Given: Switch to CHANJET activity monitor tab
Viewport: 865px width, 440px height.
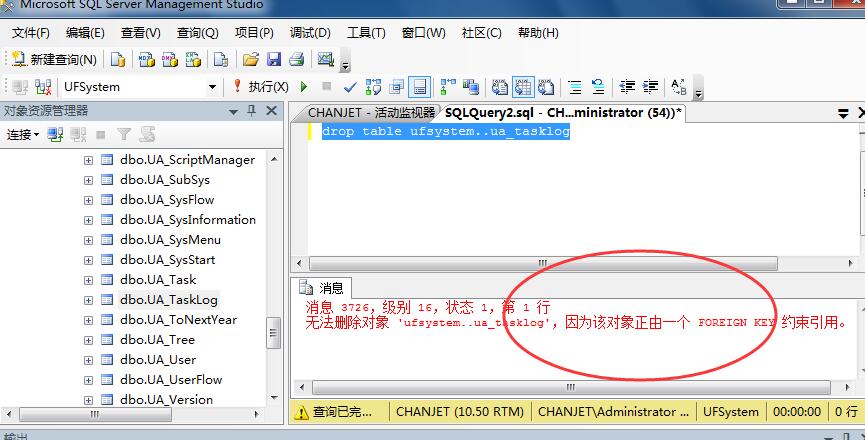Looking at the screenshot, I should tap(371, 113).
